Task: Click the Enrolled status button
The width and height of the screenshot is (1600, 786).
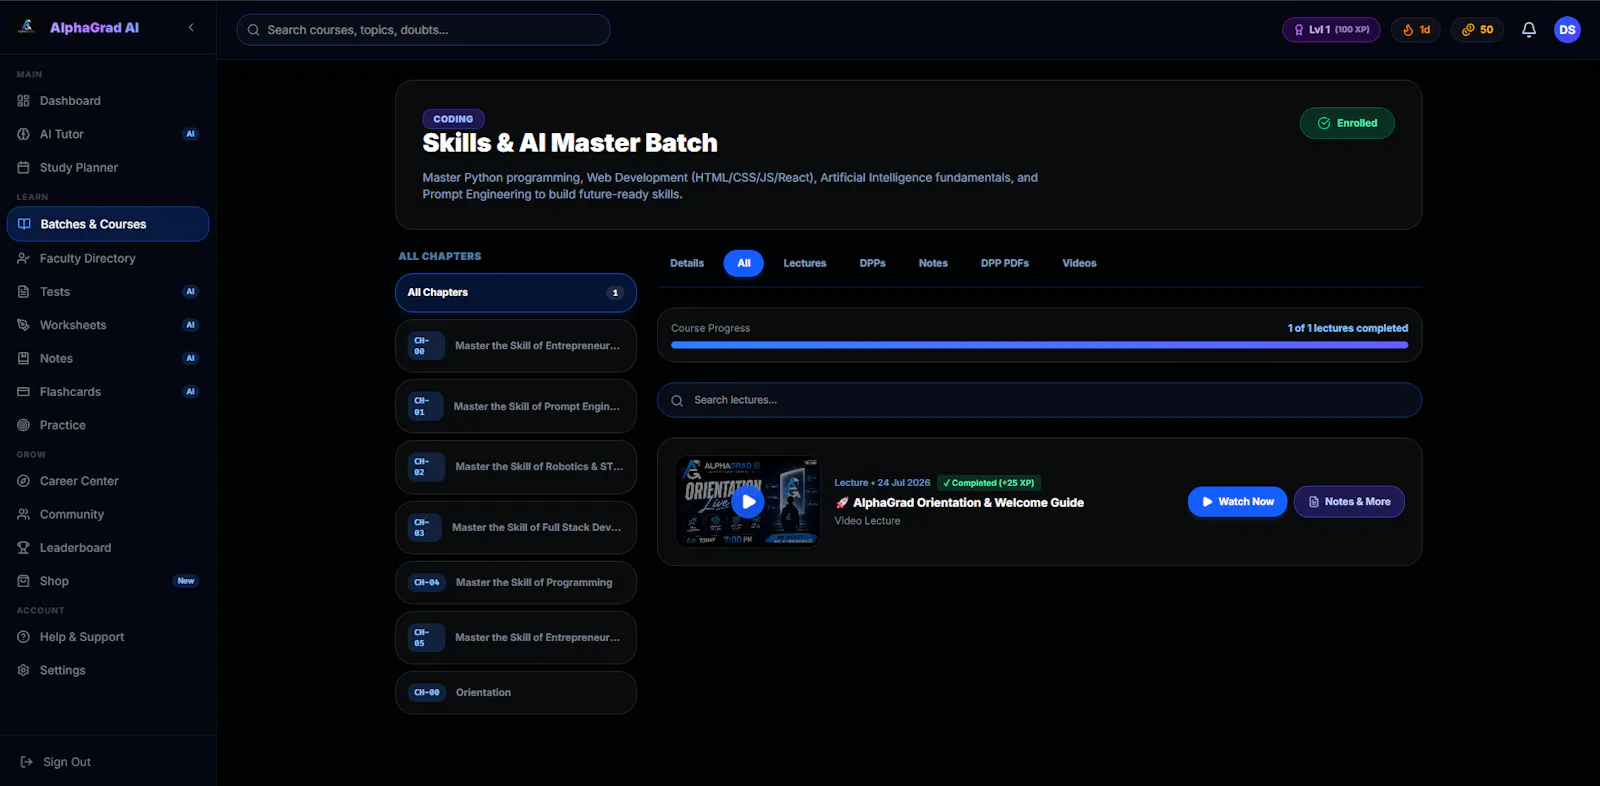Action: pyautogui.click(x=1347, y=123)
